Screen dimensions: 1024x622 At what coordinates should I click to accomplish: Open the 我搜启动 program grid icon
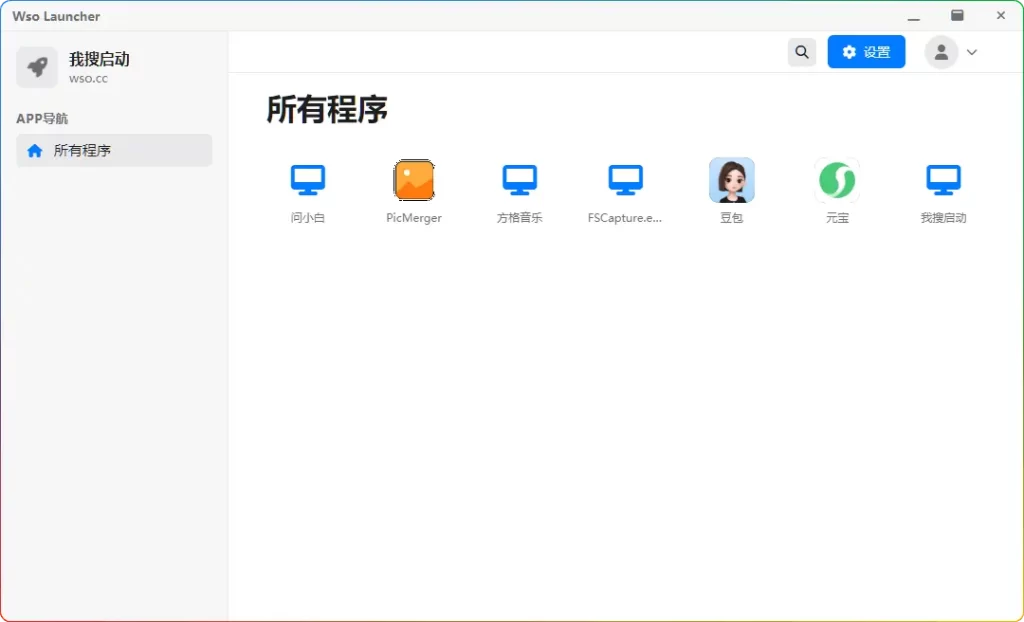pos(944,180)
